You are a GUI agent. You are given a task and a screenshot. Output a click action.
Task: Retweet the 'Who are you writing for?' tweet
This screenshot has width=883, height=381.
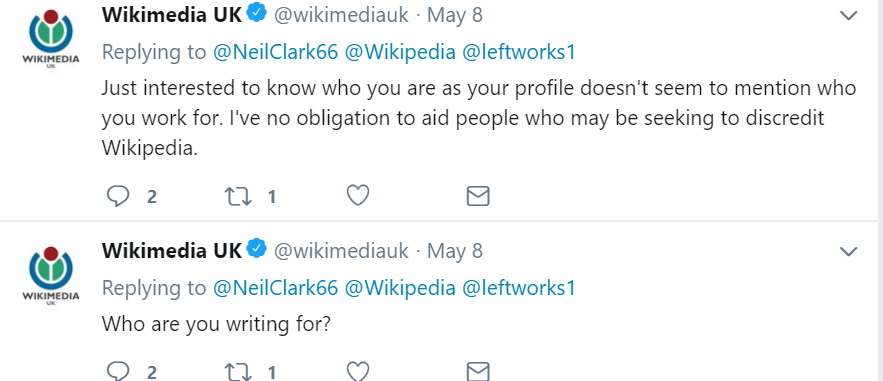click(x=238, y=371)
